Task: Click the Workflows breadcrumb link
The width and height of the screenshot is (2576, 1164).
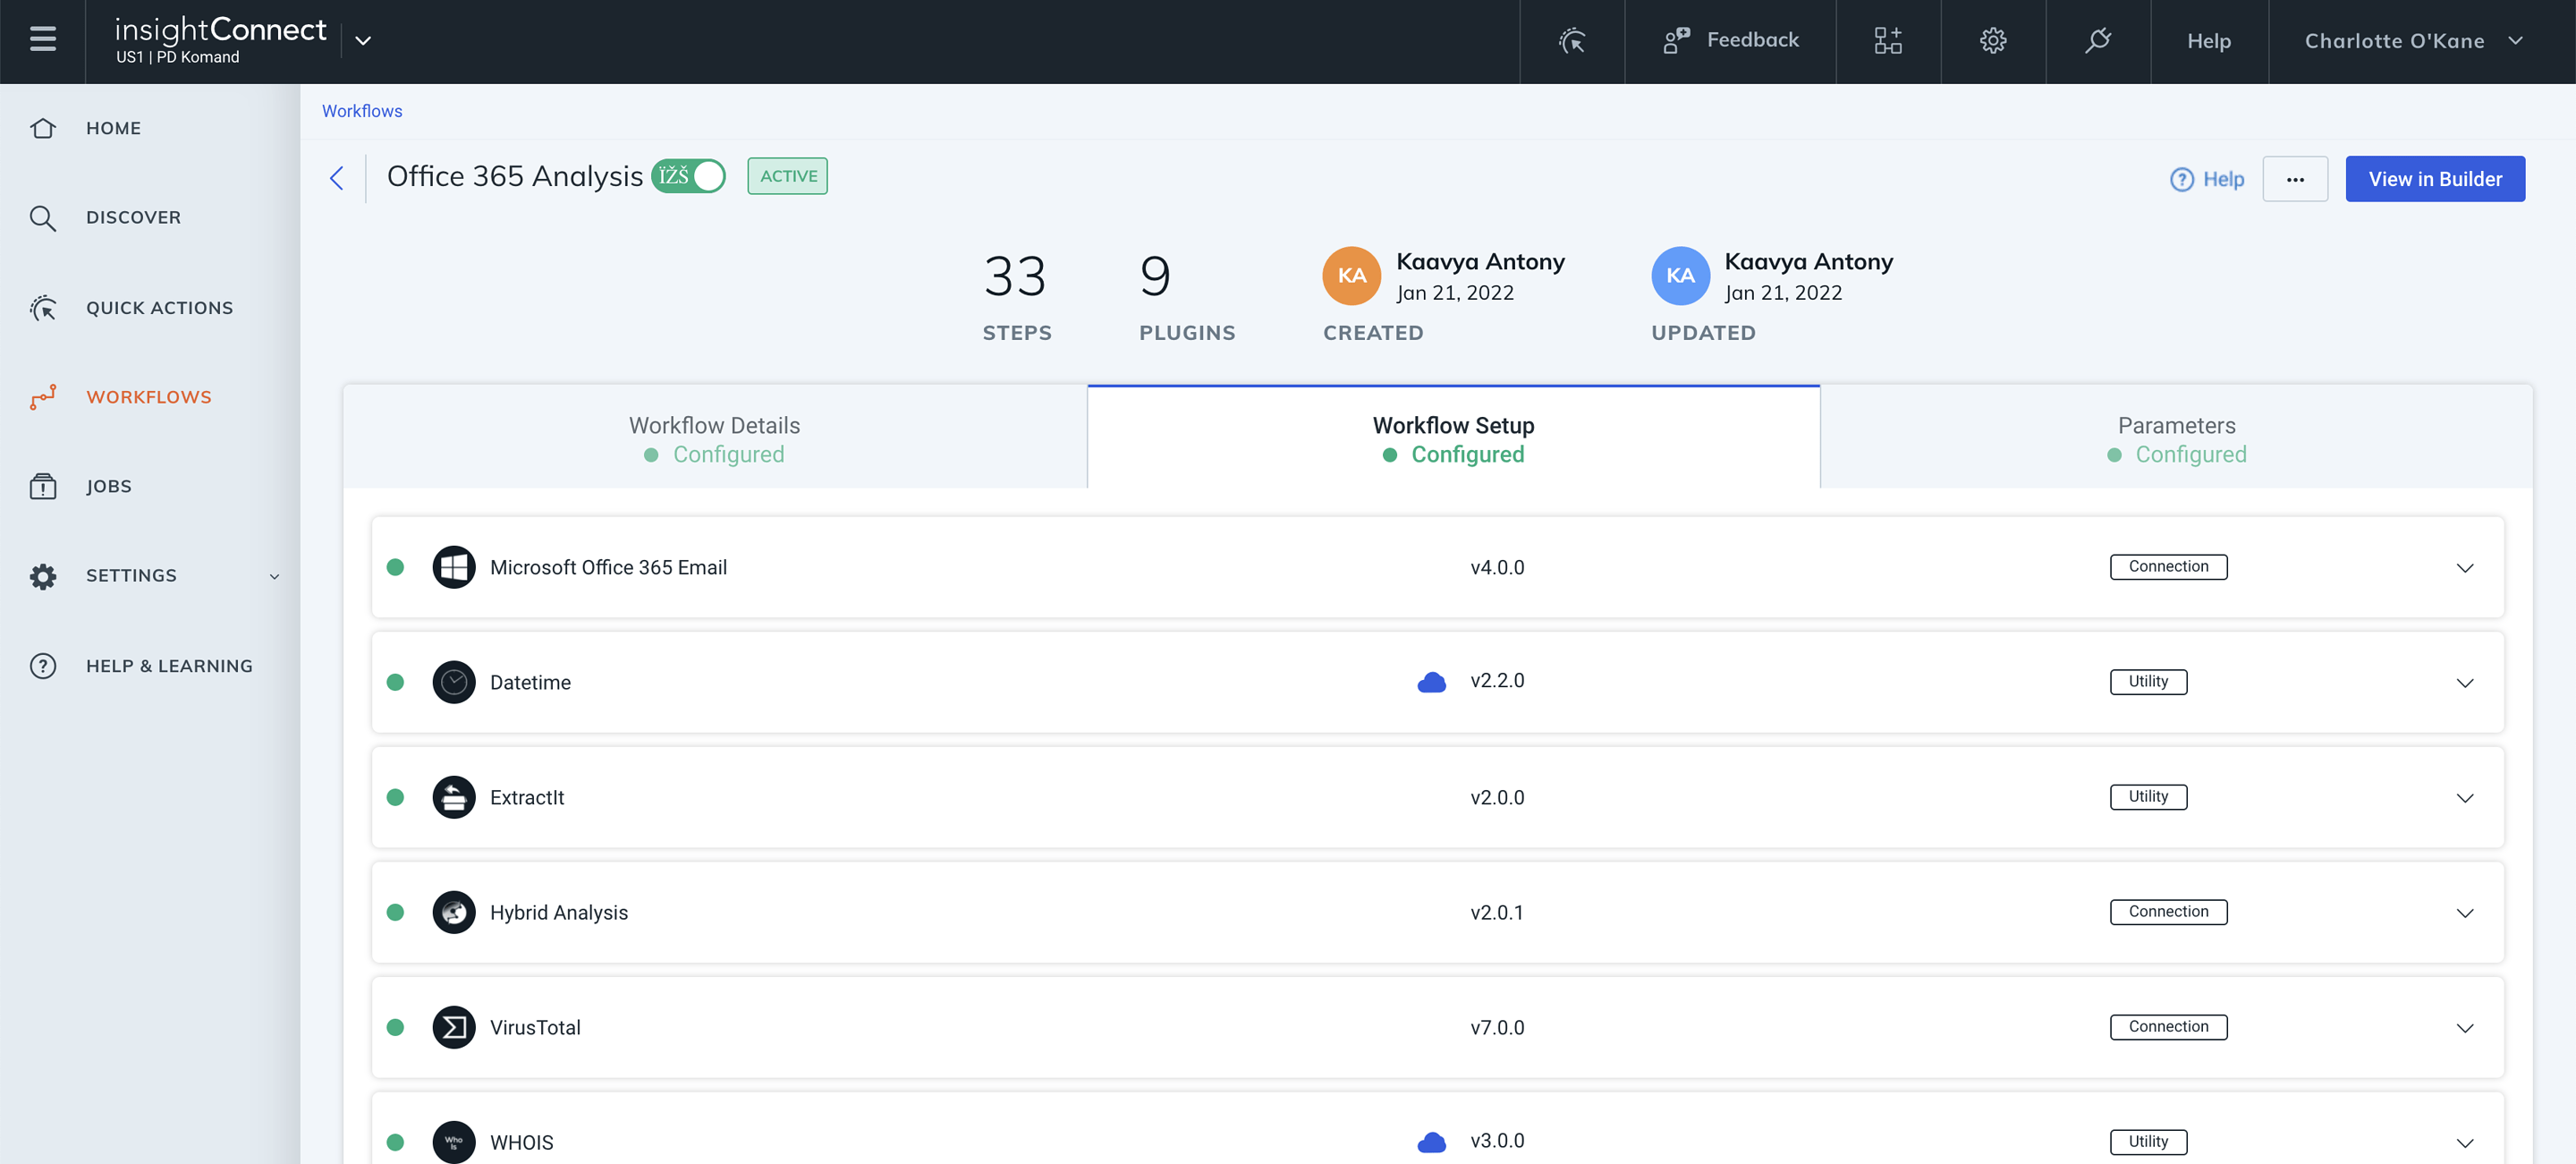Action: click(x=362, y=111)
